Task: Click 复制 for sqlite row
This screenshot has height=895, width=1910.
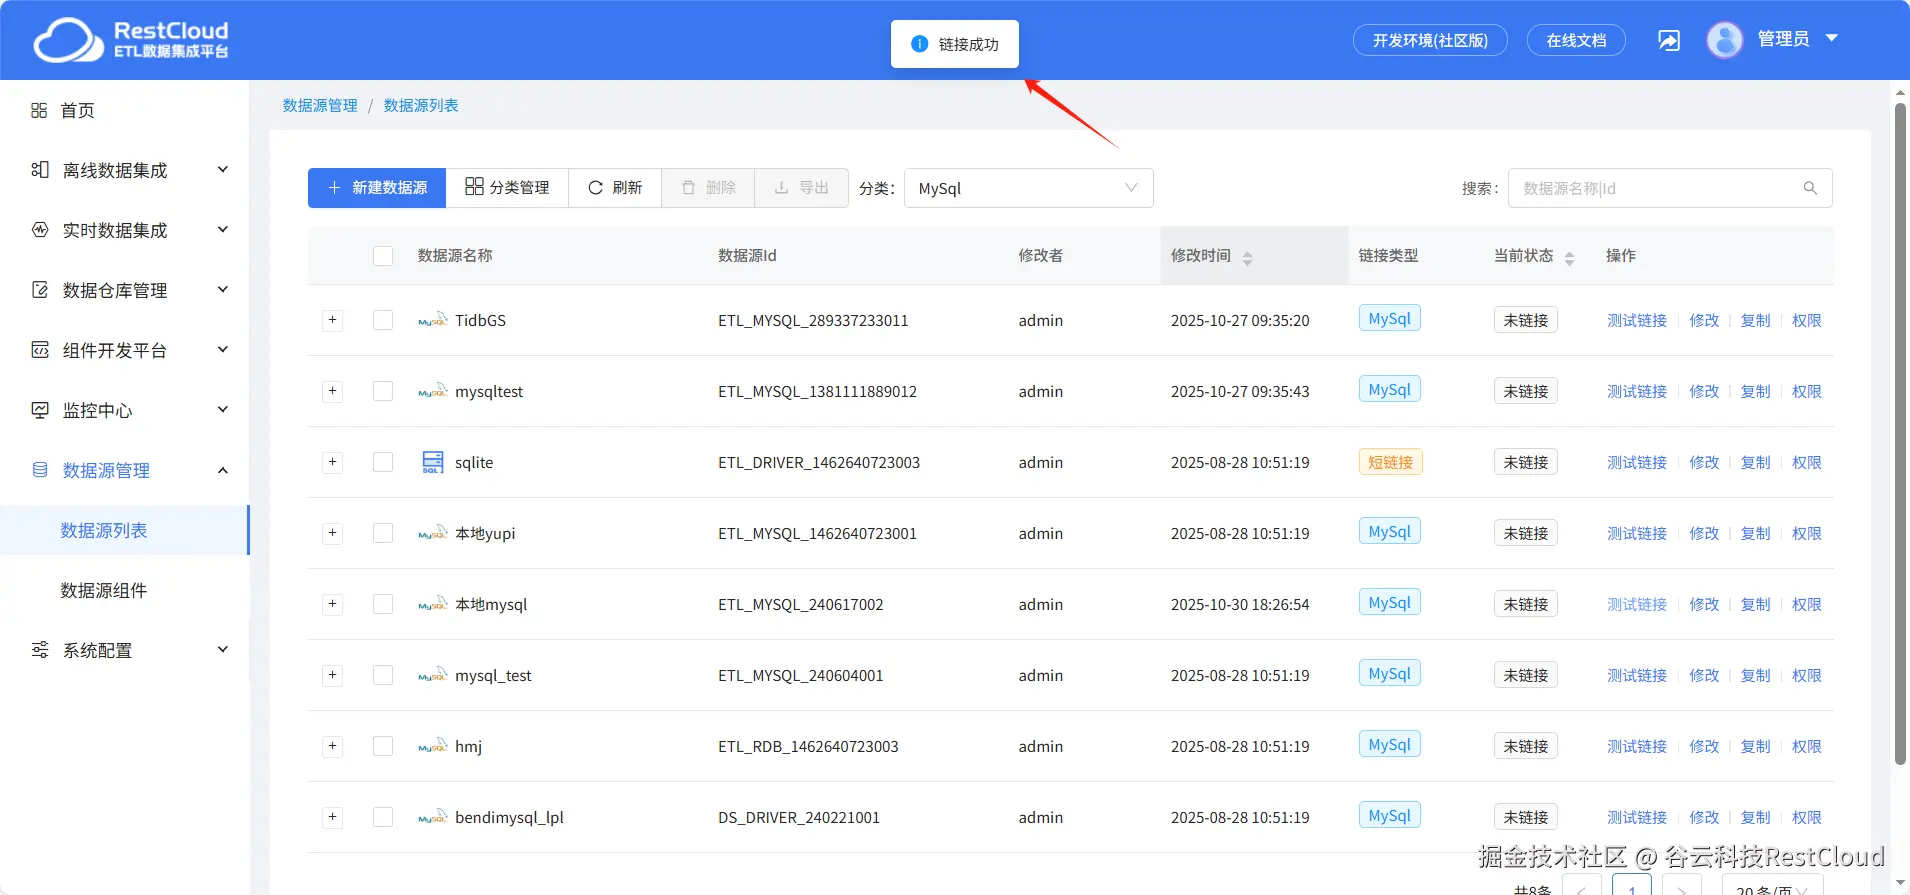Action: click(1755, 462)
